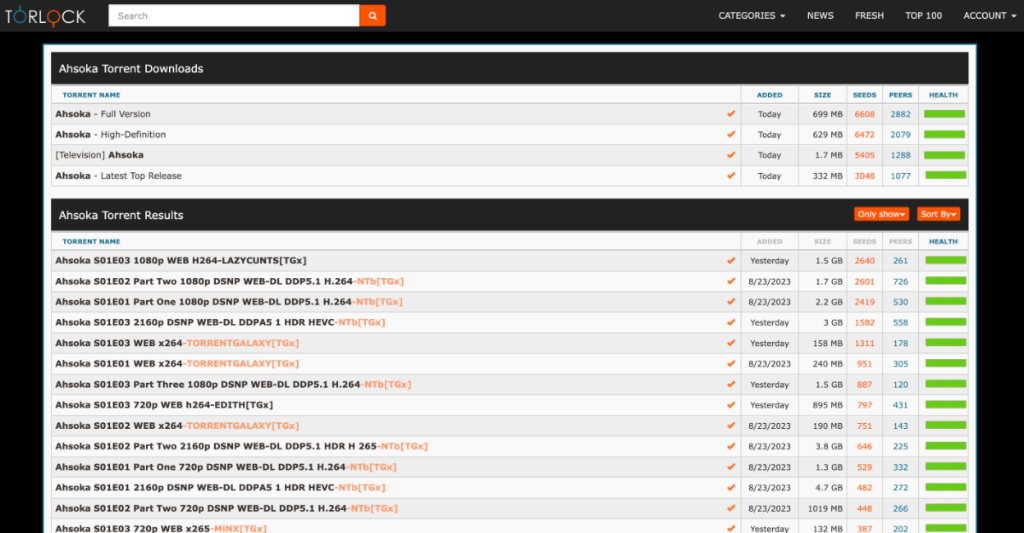Sort downloads table by ADDED column
The width and height of the screenshot is (1024, 533).
(x=769, y=95)
